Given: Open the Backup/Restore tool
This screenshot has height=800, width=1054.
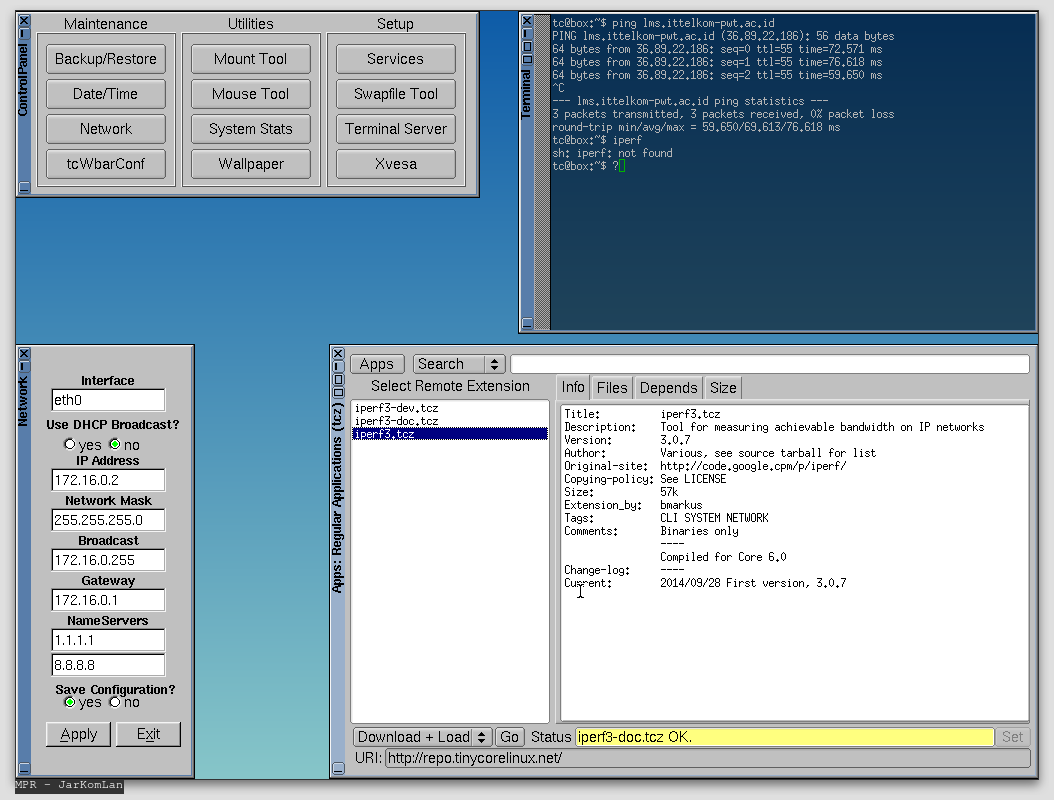Looking at the screenshot, I should (x=106, y=59).
